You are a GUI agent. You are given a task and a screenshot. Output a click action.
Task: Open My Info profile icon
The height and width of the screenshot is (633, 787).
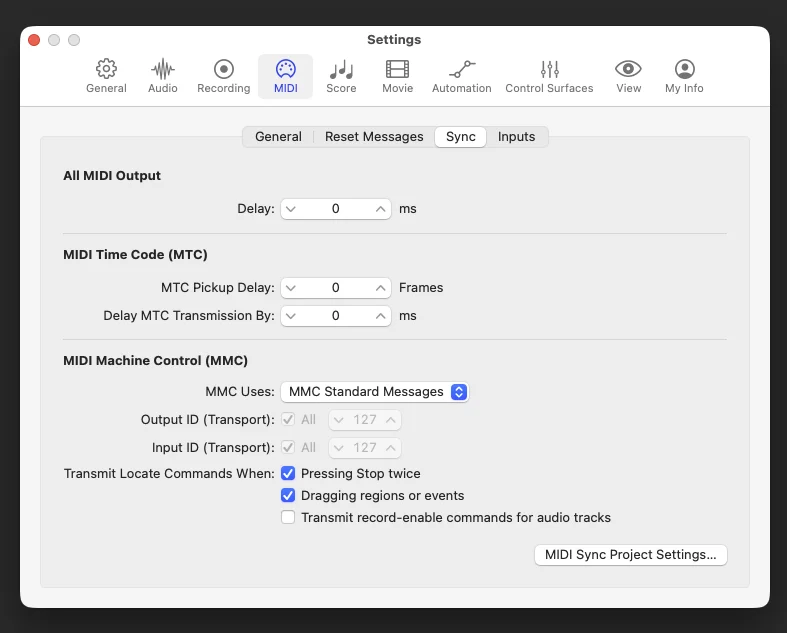685,69
